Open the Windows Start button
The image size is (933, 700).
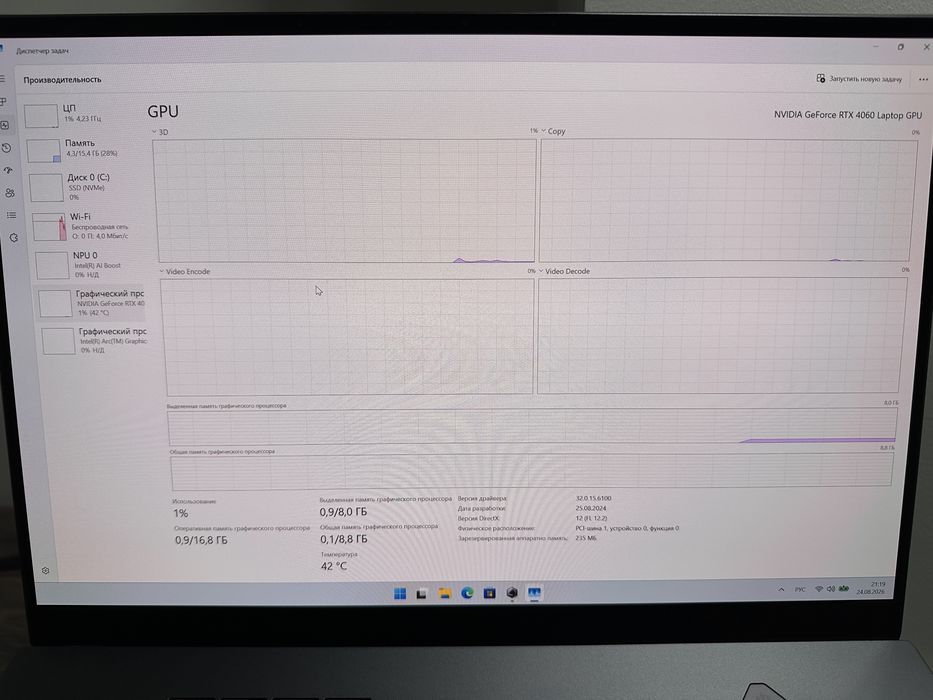[400, 593]
